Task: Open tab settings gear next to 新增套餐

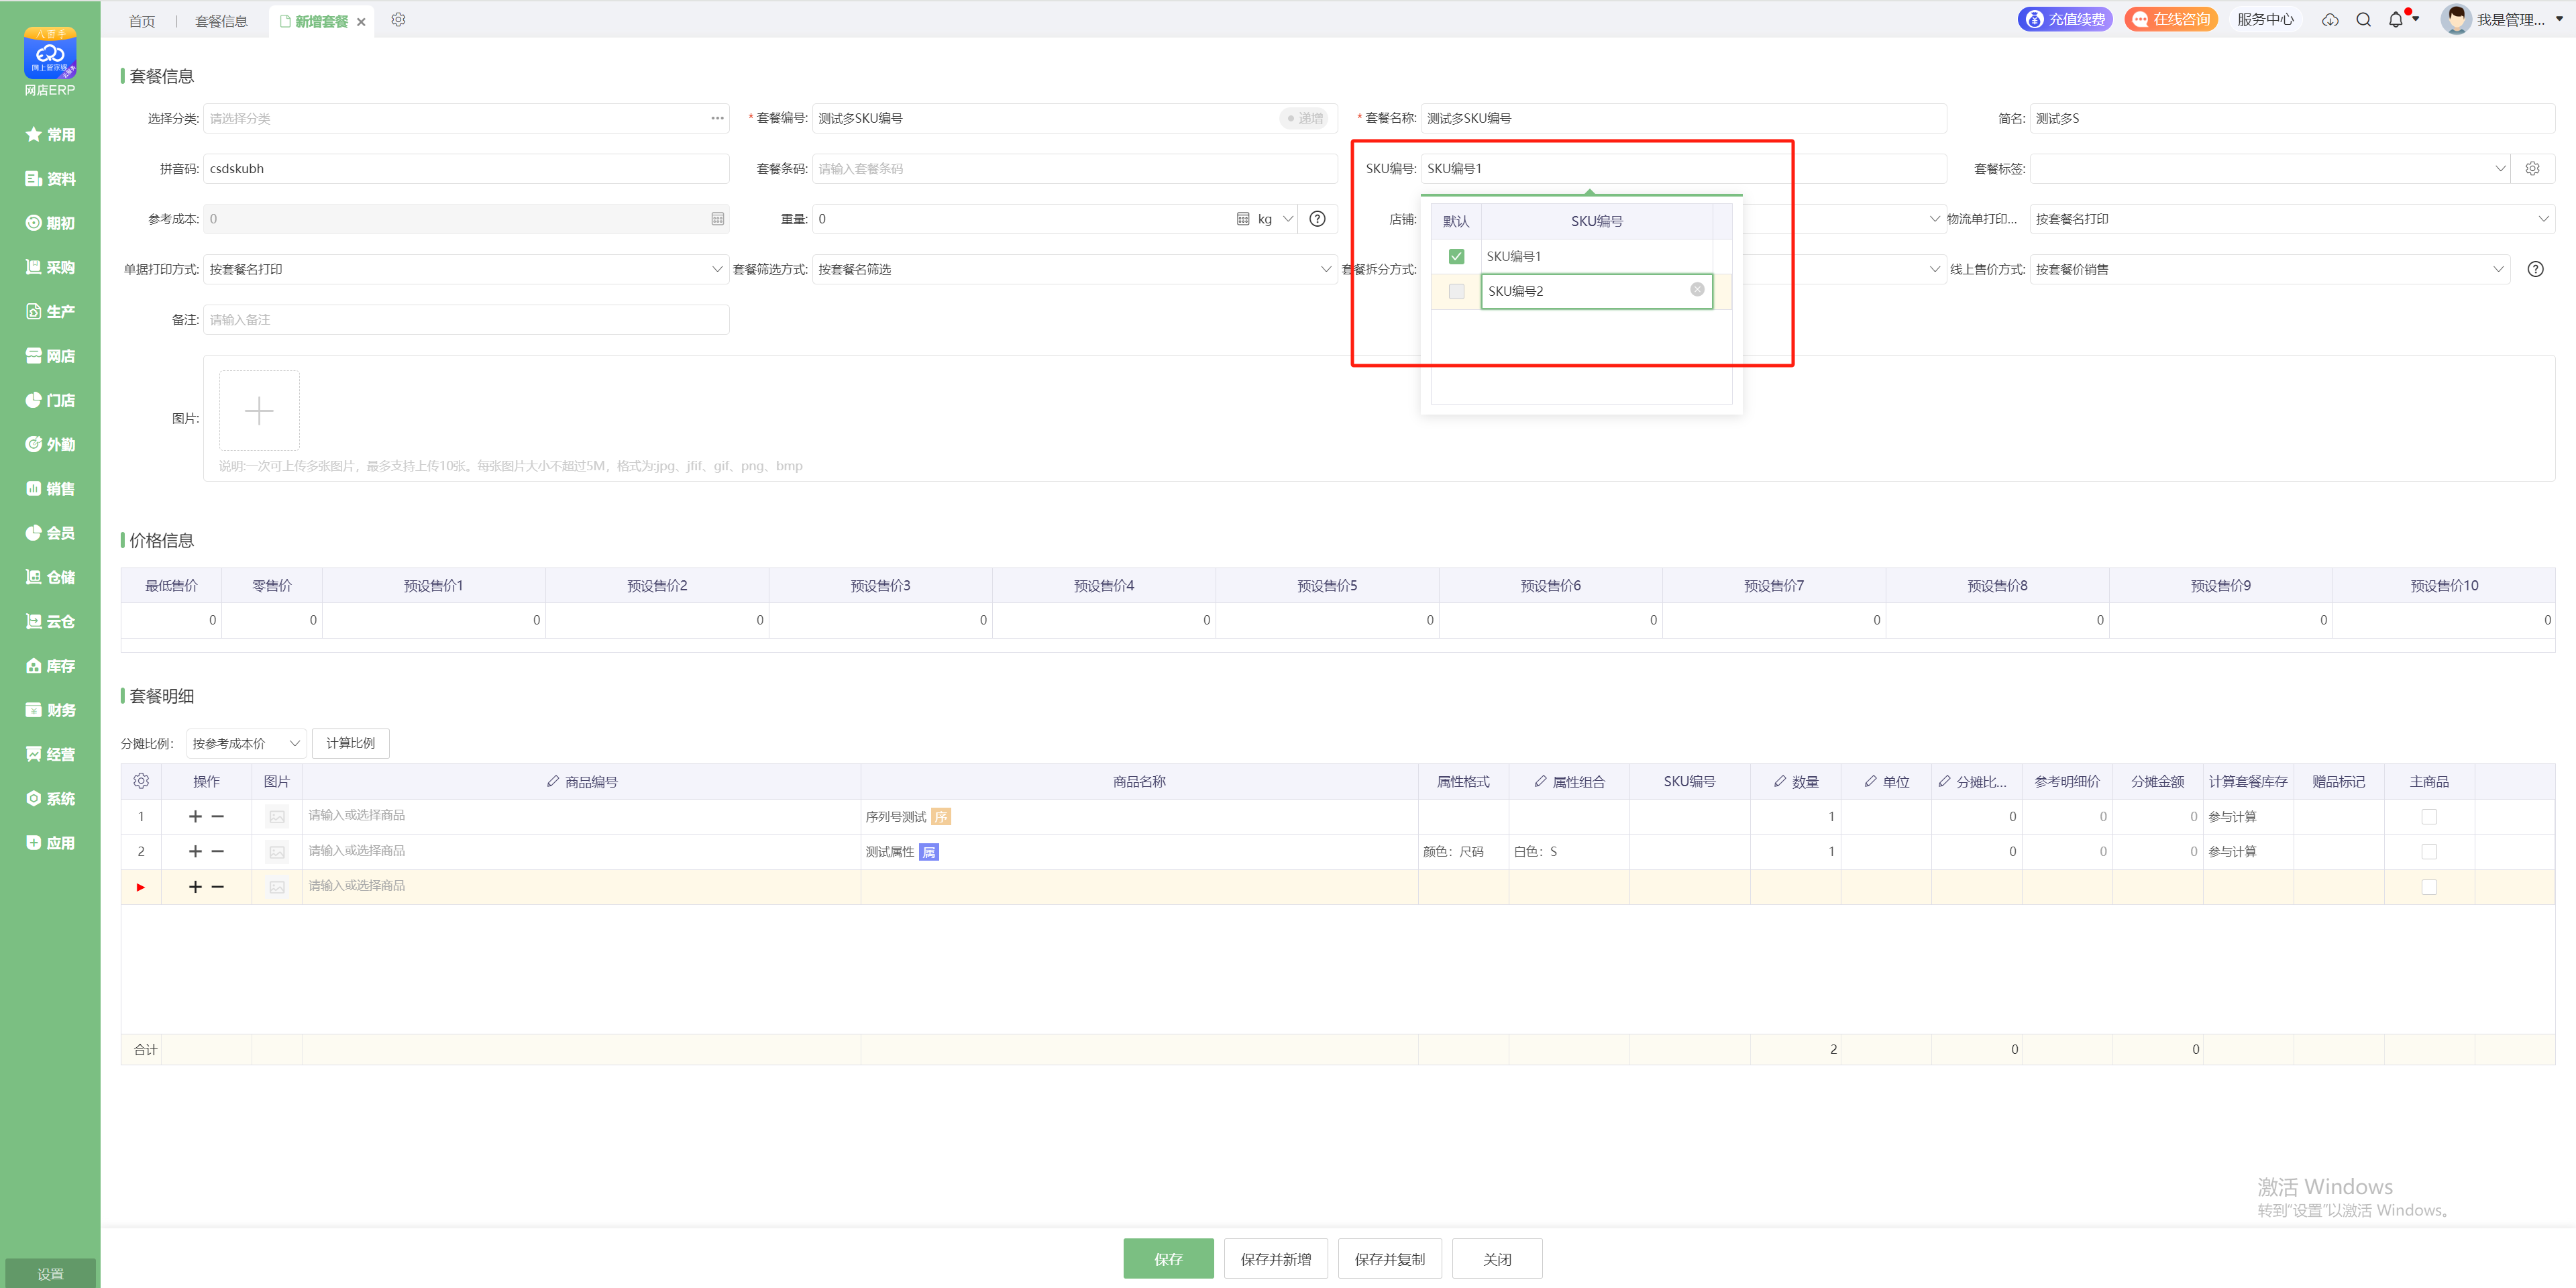Action: pos(398,20)
